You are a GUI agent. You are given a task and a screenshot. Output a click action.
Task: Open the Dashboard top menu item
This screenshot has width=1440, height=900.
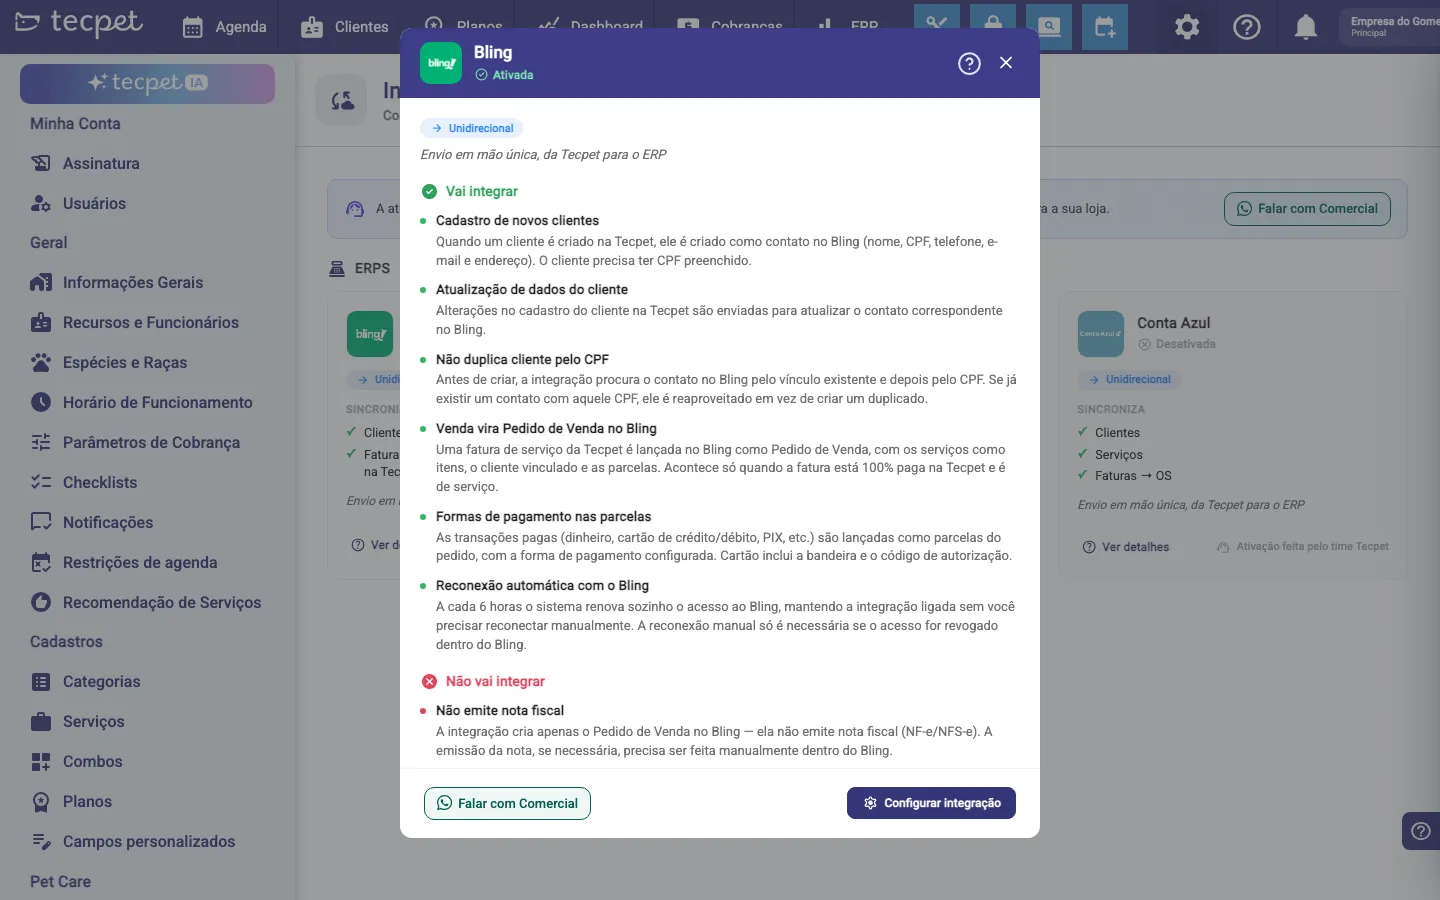pos(591,27)
